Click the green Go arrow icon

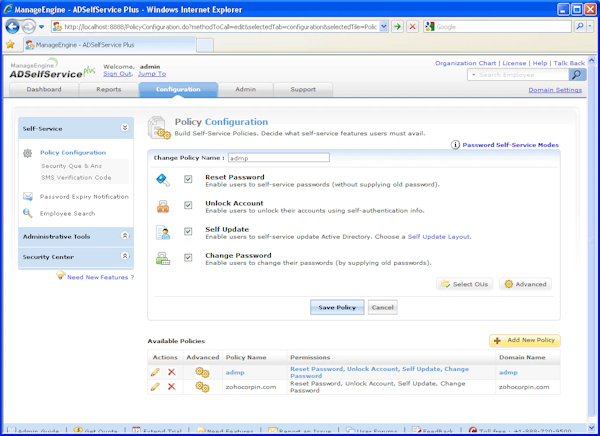click(x=398, y=26)
